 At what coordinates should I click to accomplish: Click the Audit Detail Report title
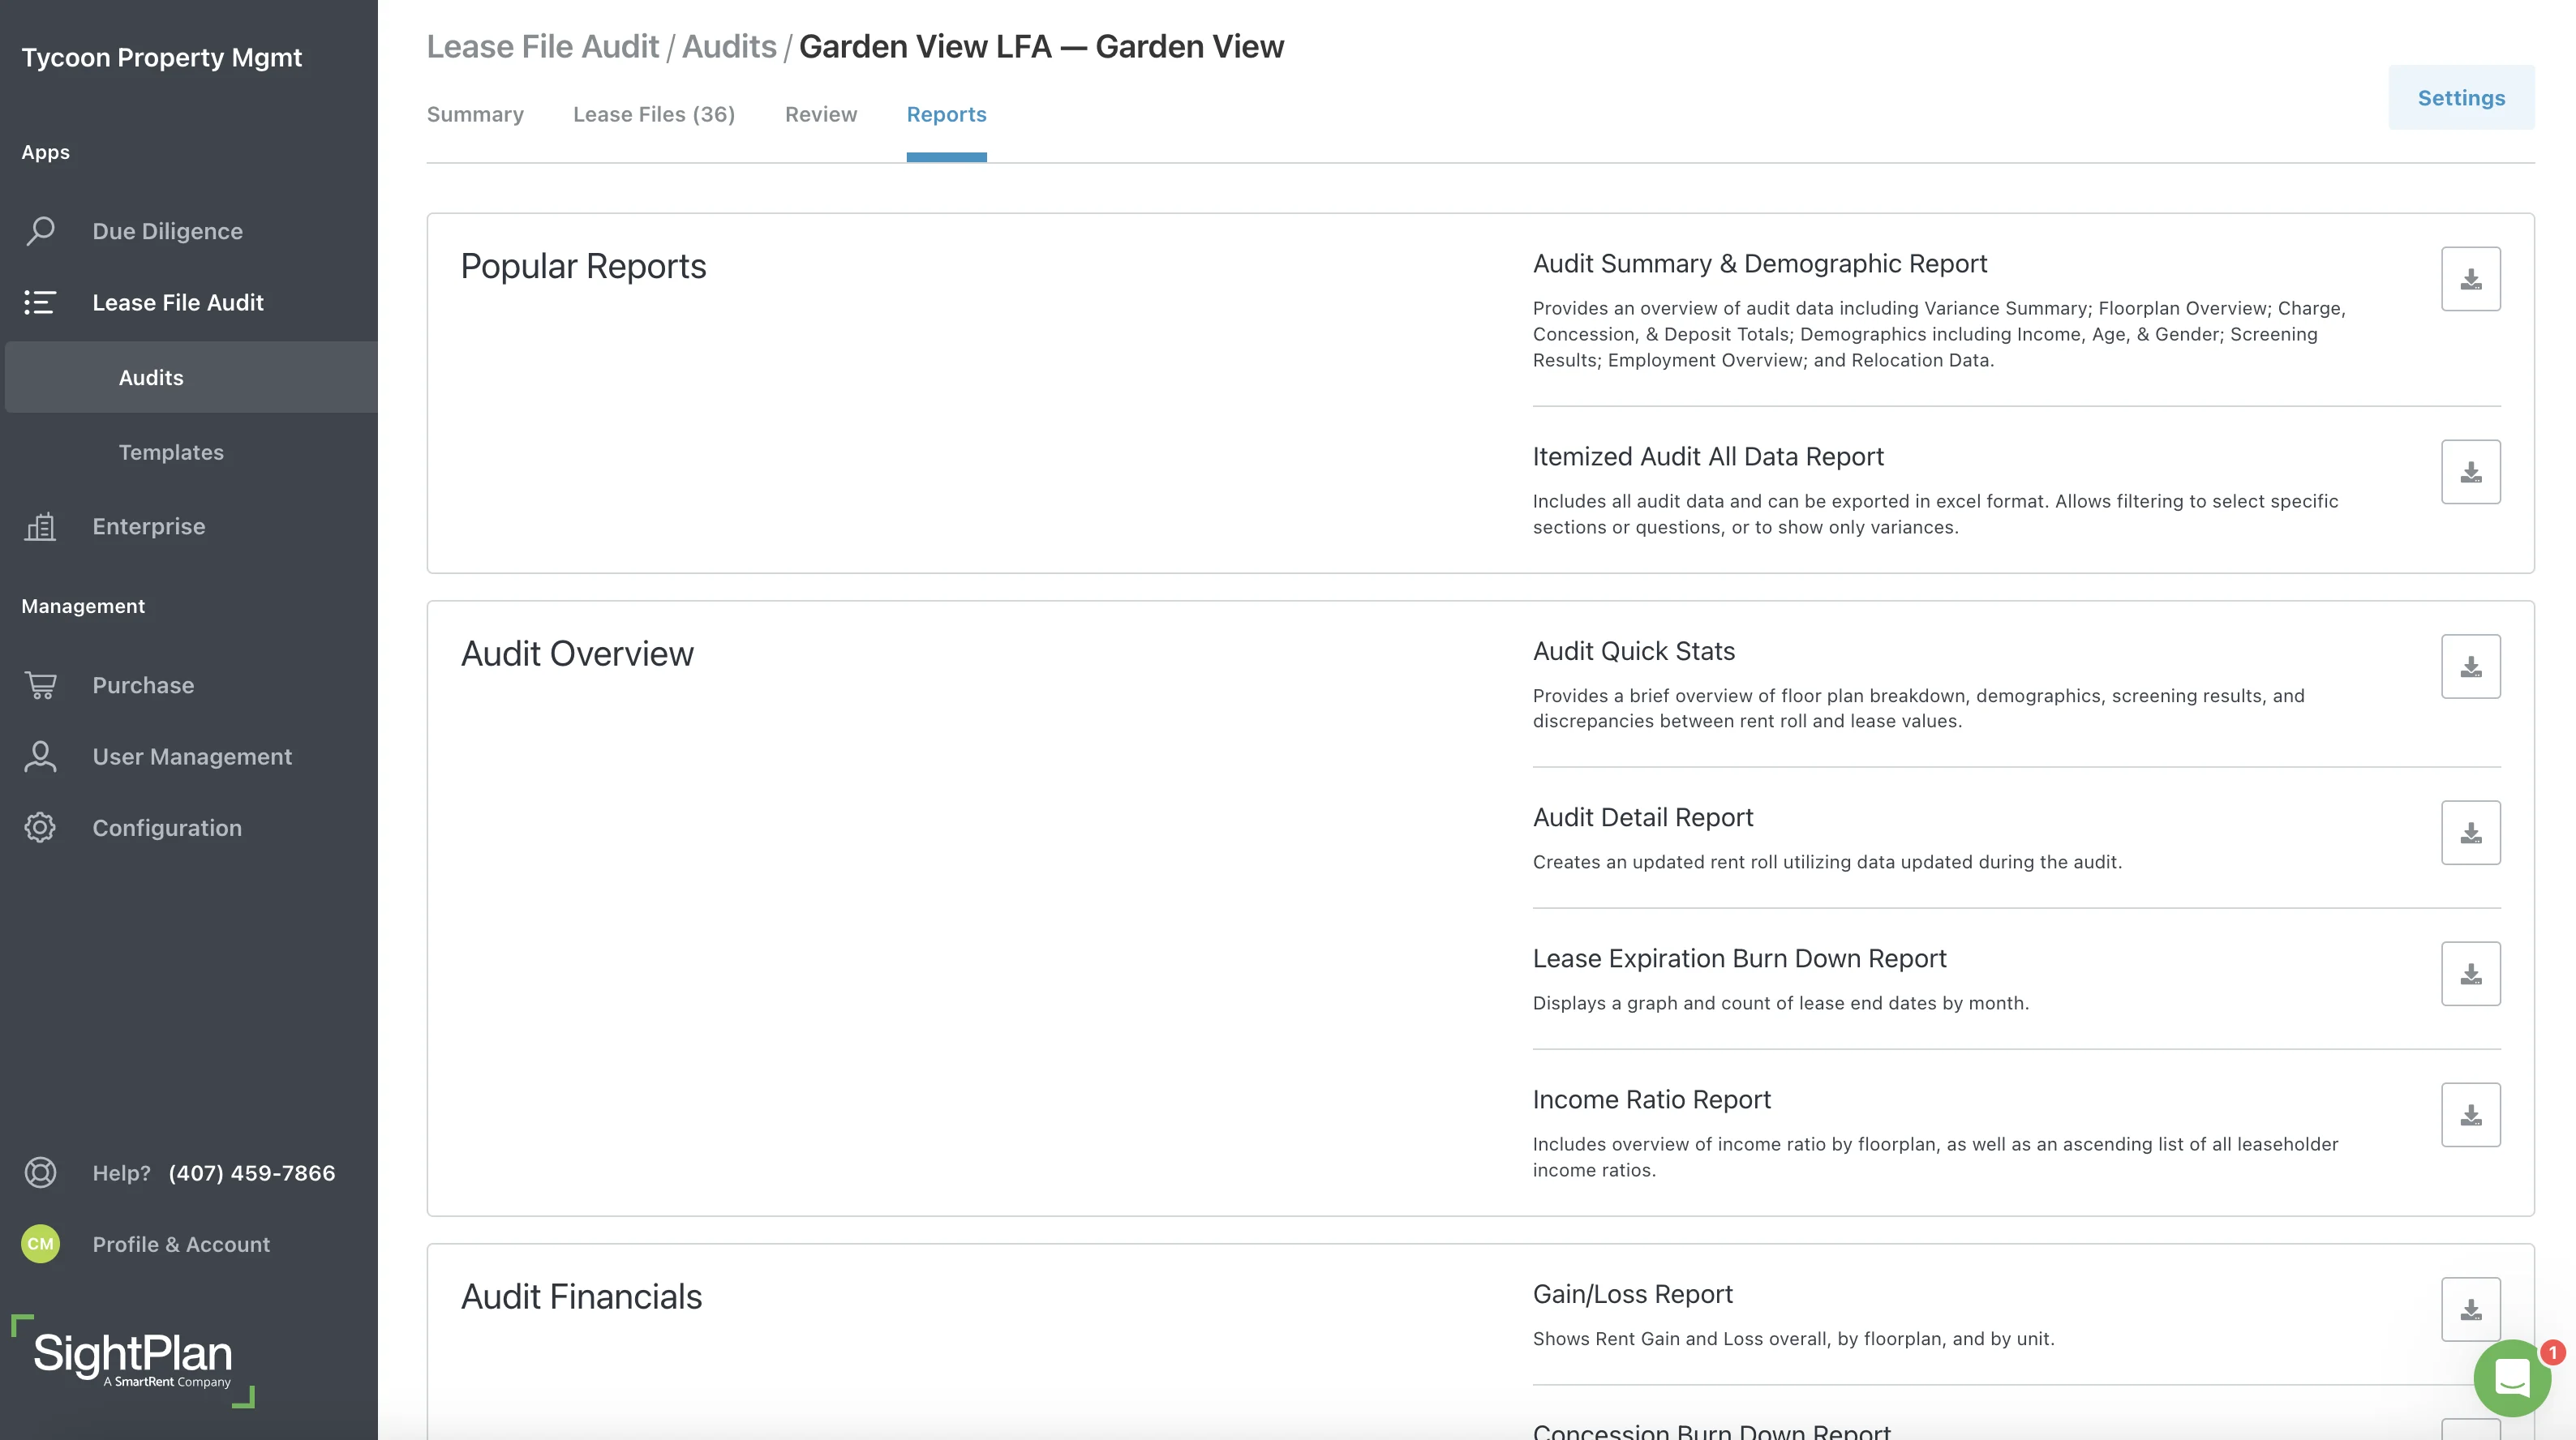click(1643, 817)
